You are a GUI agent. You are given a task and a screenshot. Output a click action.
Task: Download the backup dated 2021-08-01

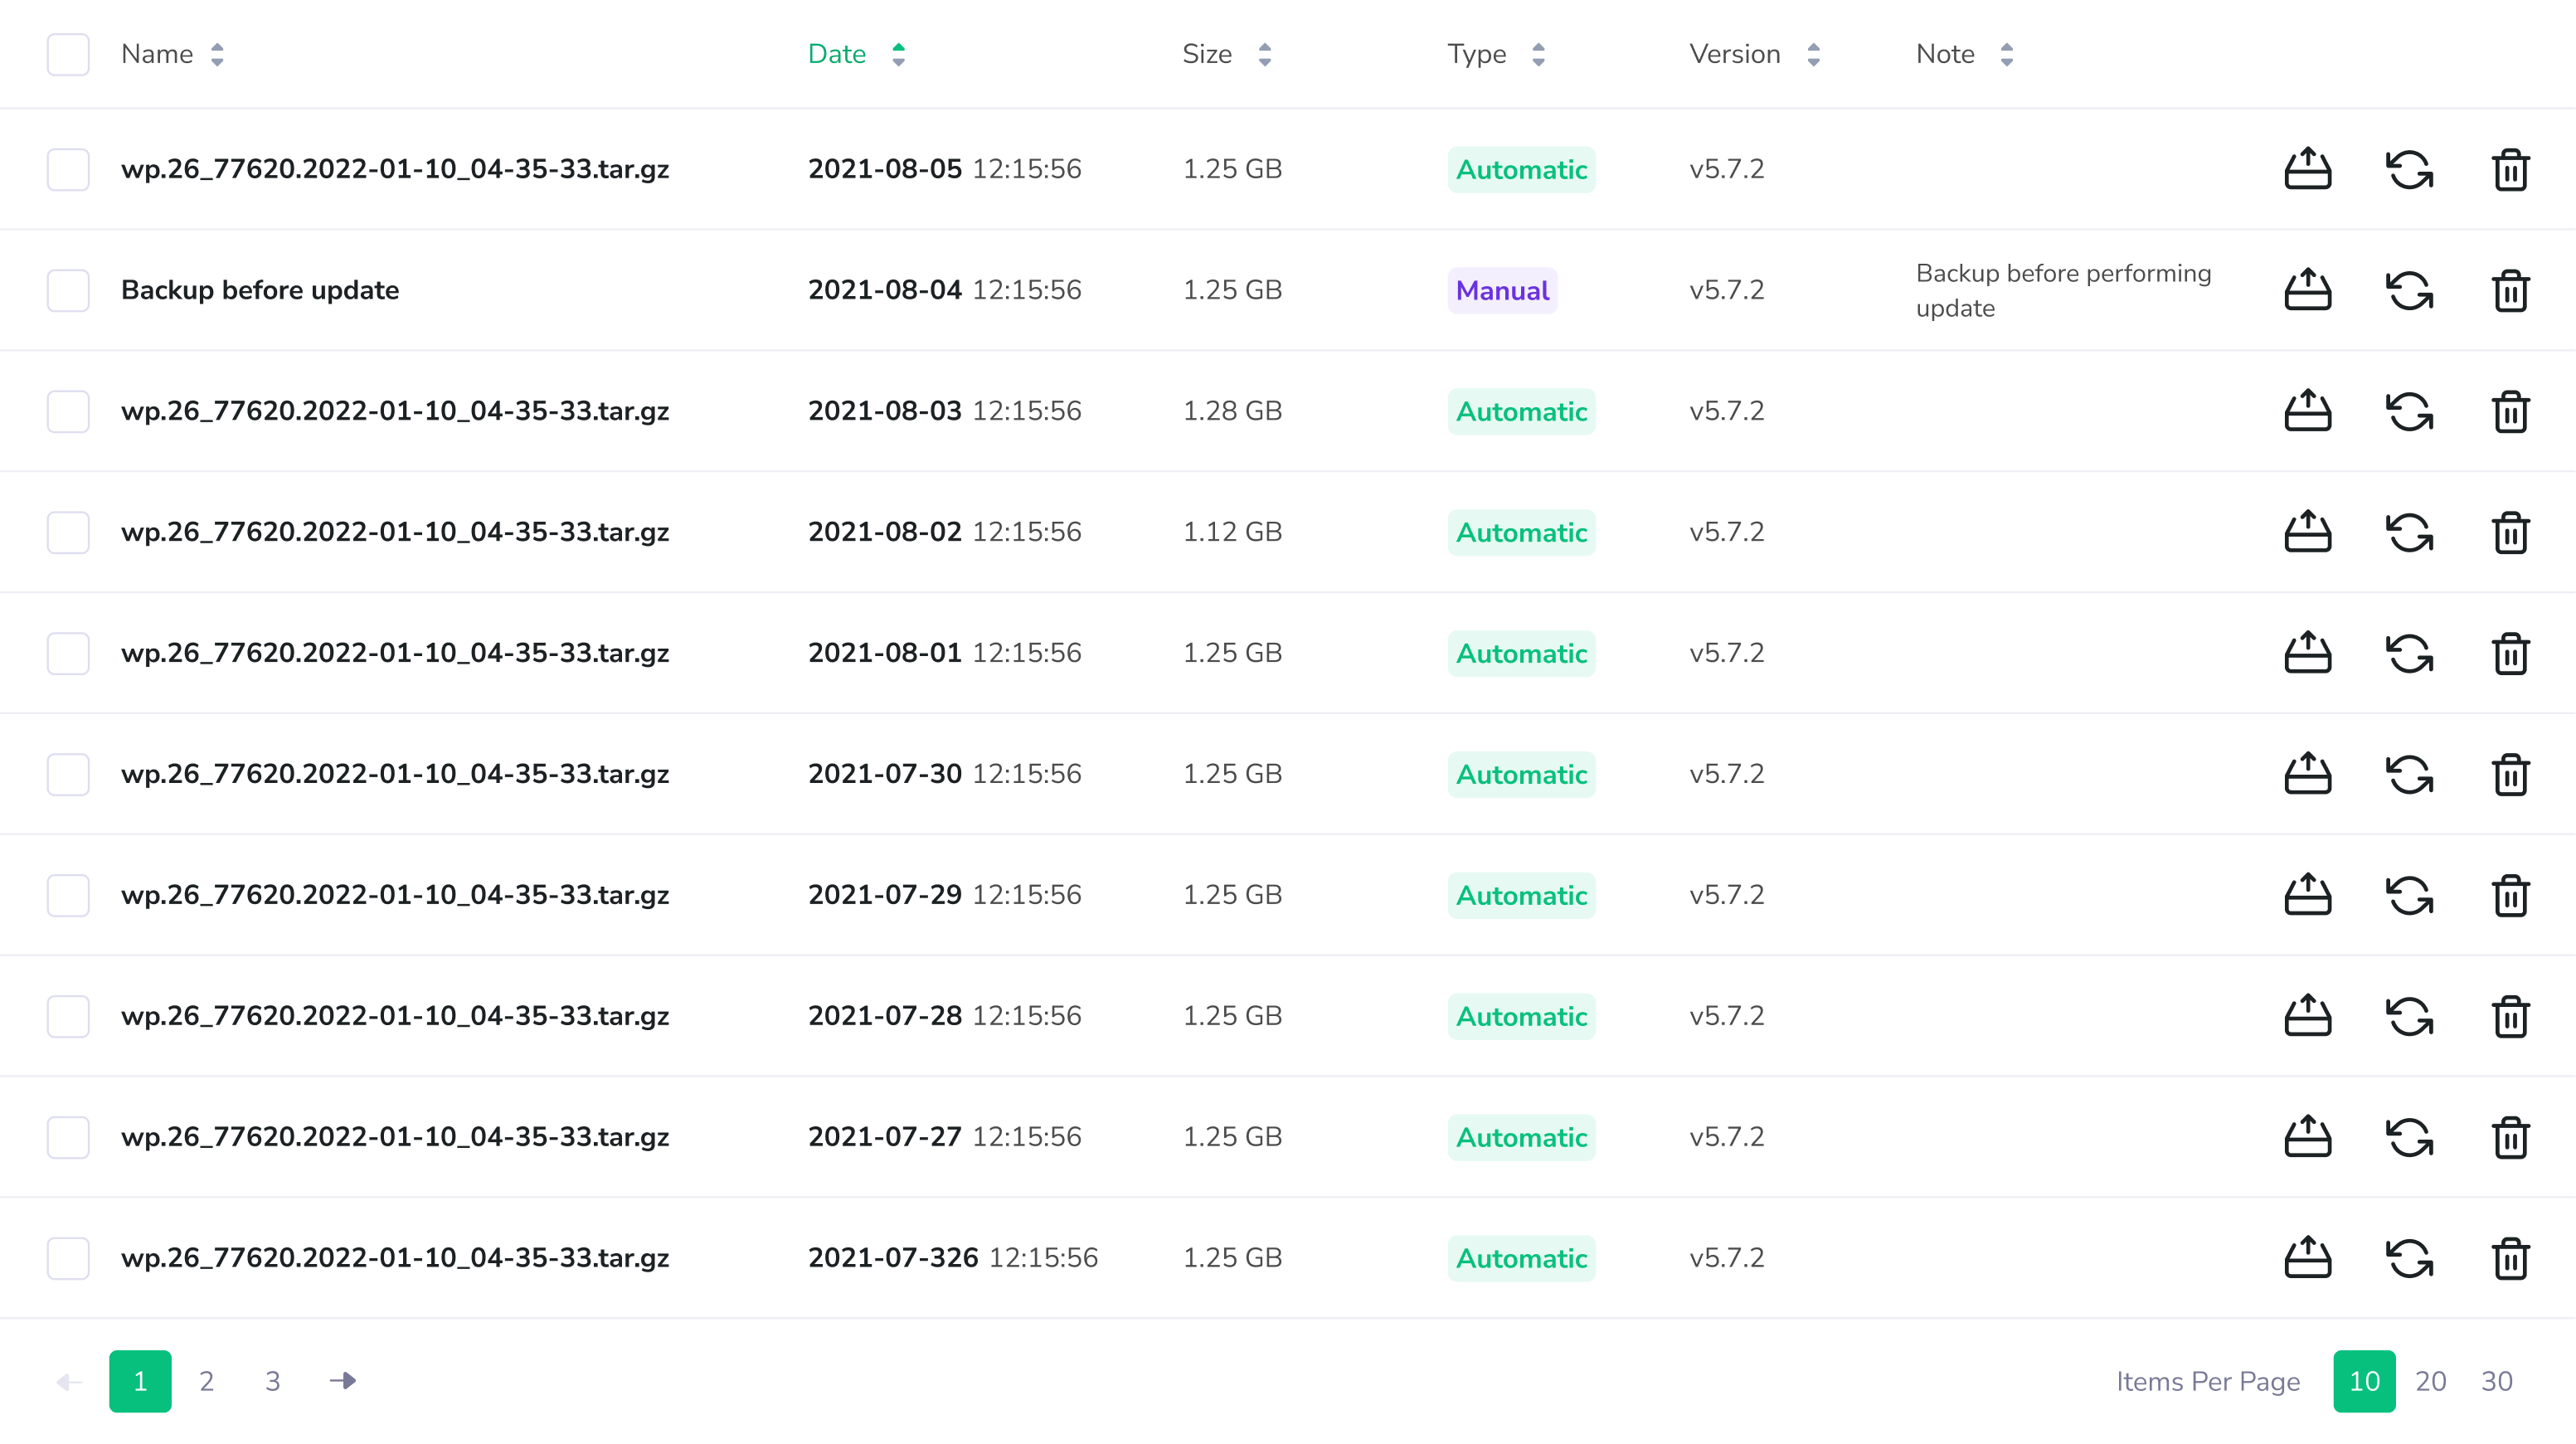[2308, 653]
